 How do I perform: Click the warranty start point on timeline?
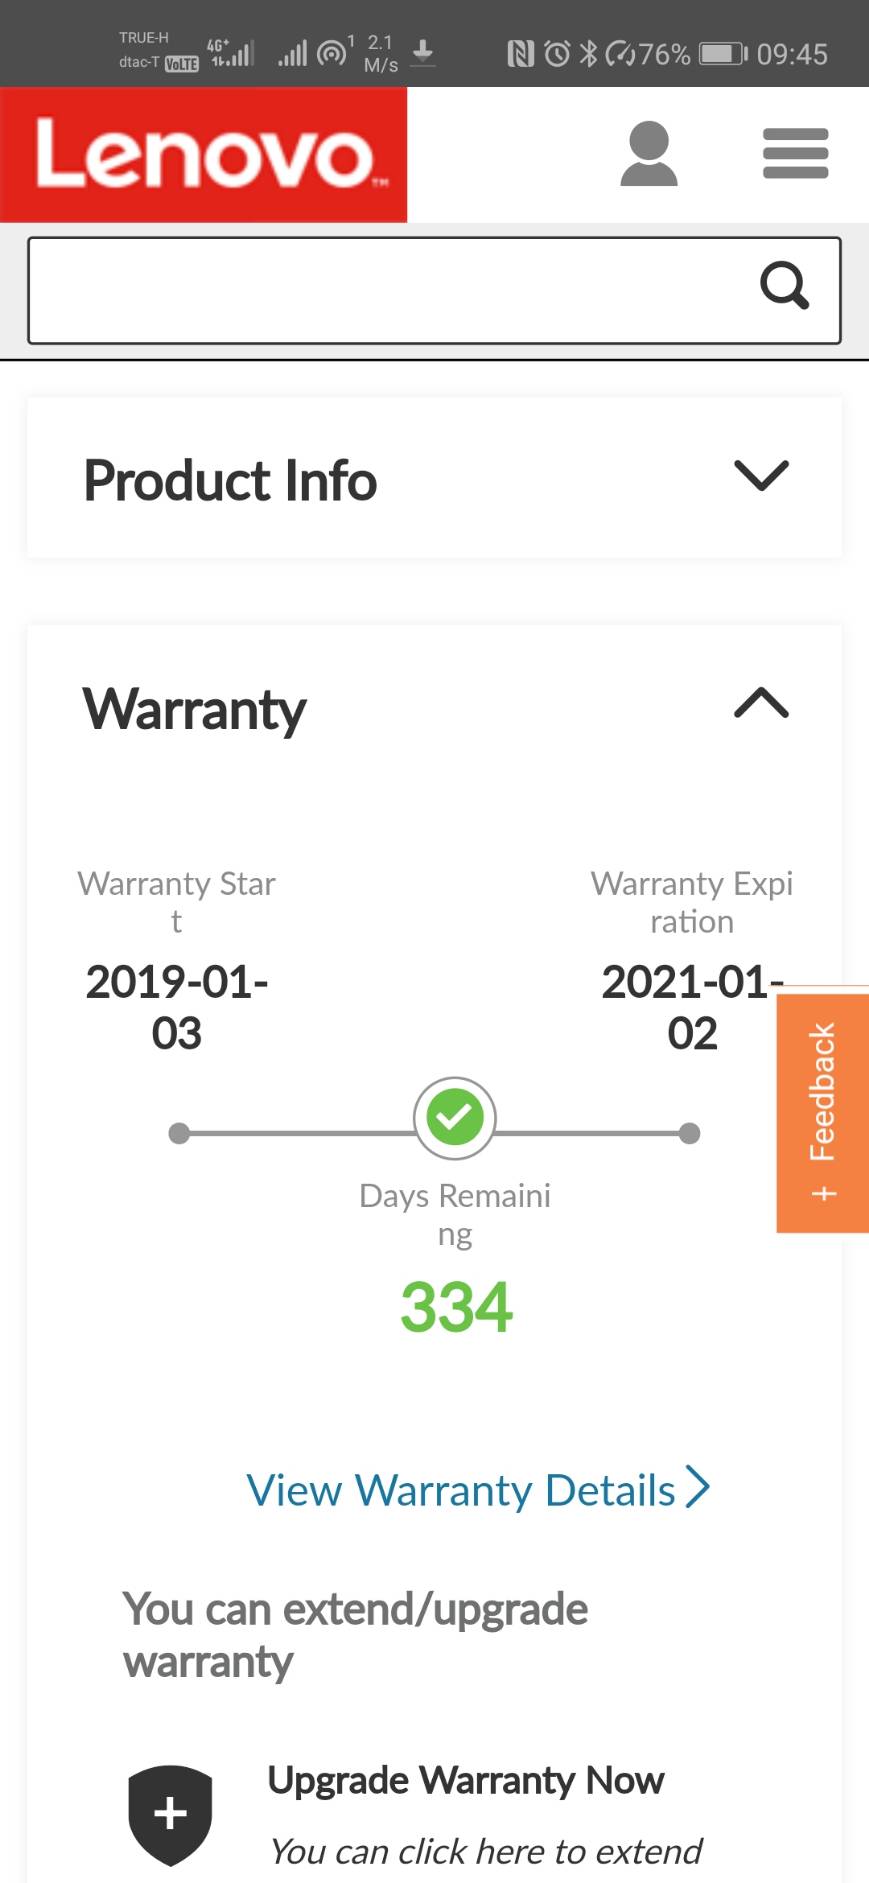pyautogui.click(x=179, y=1133)
